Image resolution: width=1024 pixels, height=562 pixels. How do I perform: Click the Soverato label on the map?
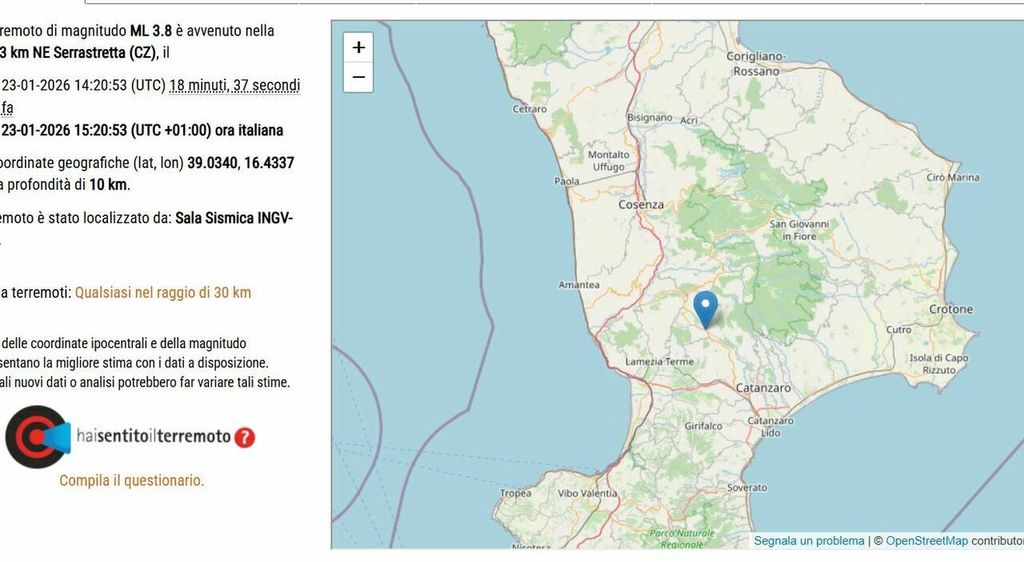747,487
